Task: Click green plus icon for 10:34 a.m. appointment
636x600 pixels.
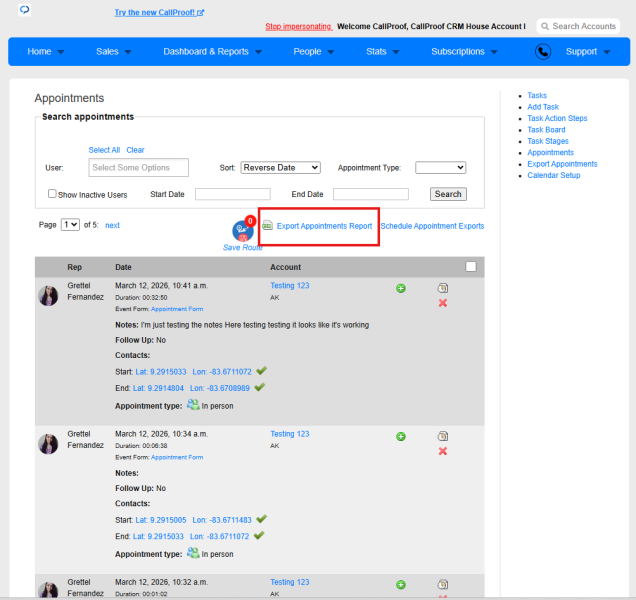Action: 401,437
